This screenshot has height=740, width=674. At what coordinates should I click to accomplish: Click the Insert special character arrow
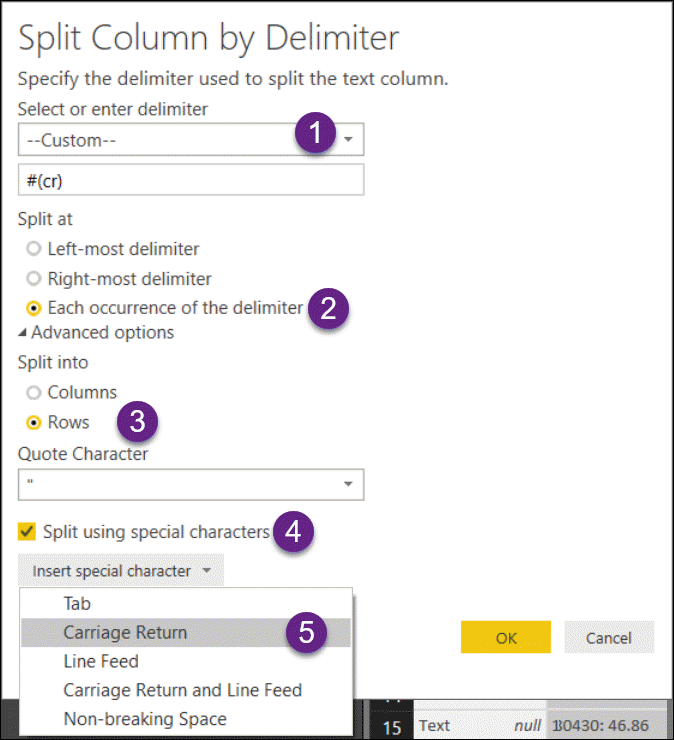tap(206, 570)
